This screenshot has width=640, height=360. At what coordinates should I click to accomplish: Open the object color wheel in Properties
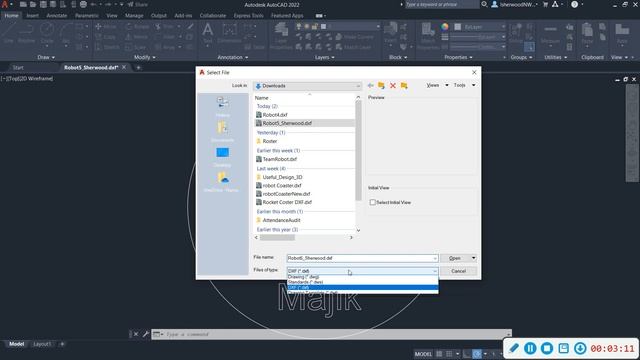coord(444,27)
